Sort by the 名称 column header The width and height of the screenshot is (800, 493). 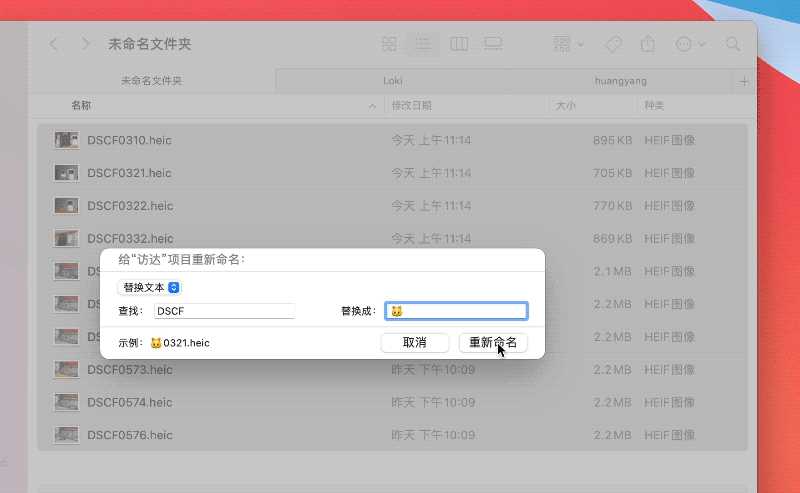[x=81, y=105]
